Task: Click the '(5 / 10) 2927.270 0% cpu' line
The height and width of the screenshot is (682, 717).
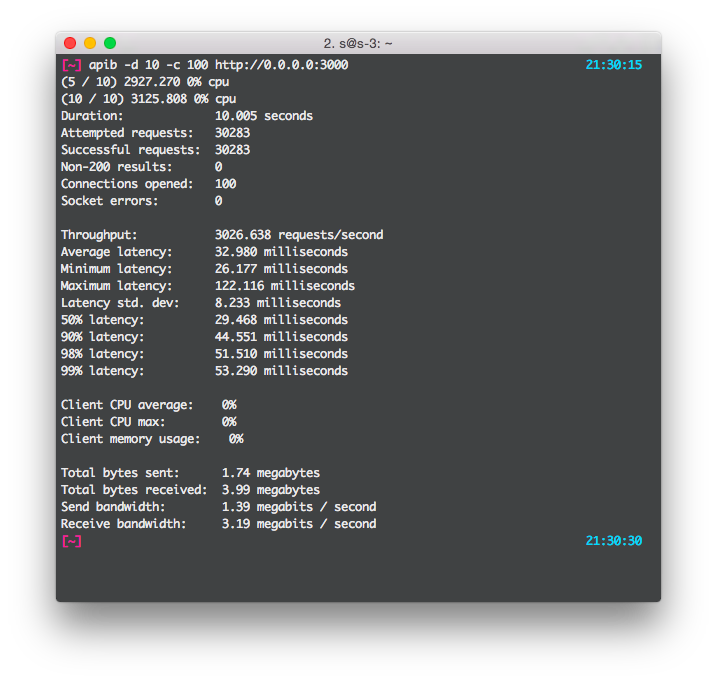Action: click(145, 82)
